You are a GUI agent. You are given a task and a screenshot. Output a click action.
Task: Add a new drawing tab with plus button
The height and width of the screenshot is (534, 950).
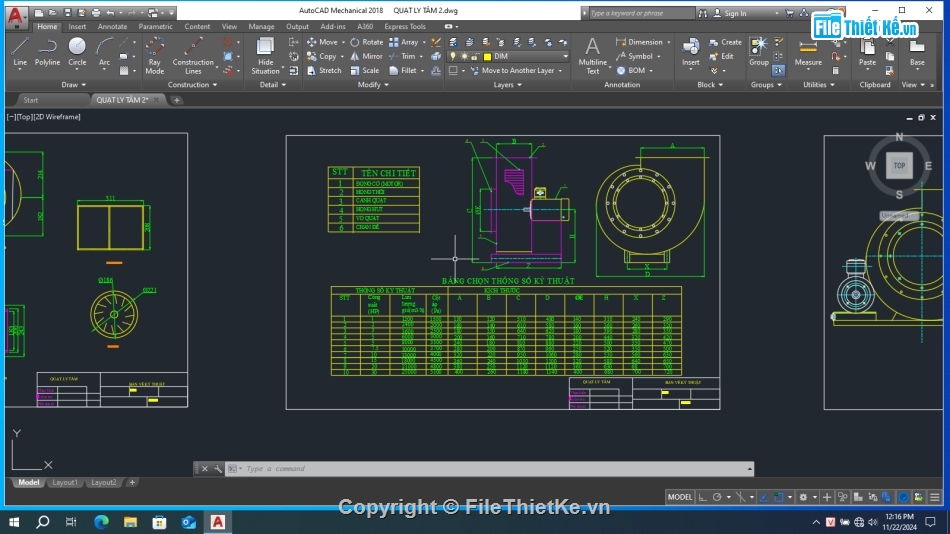tap(176, 100)
